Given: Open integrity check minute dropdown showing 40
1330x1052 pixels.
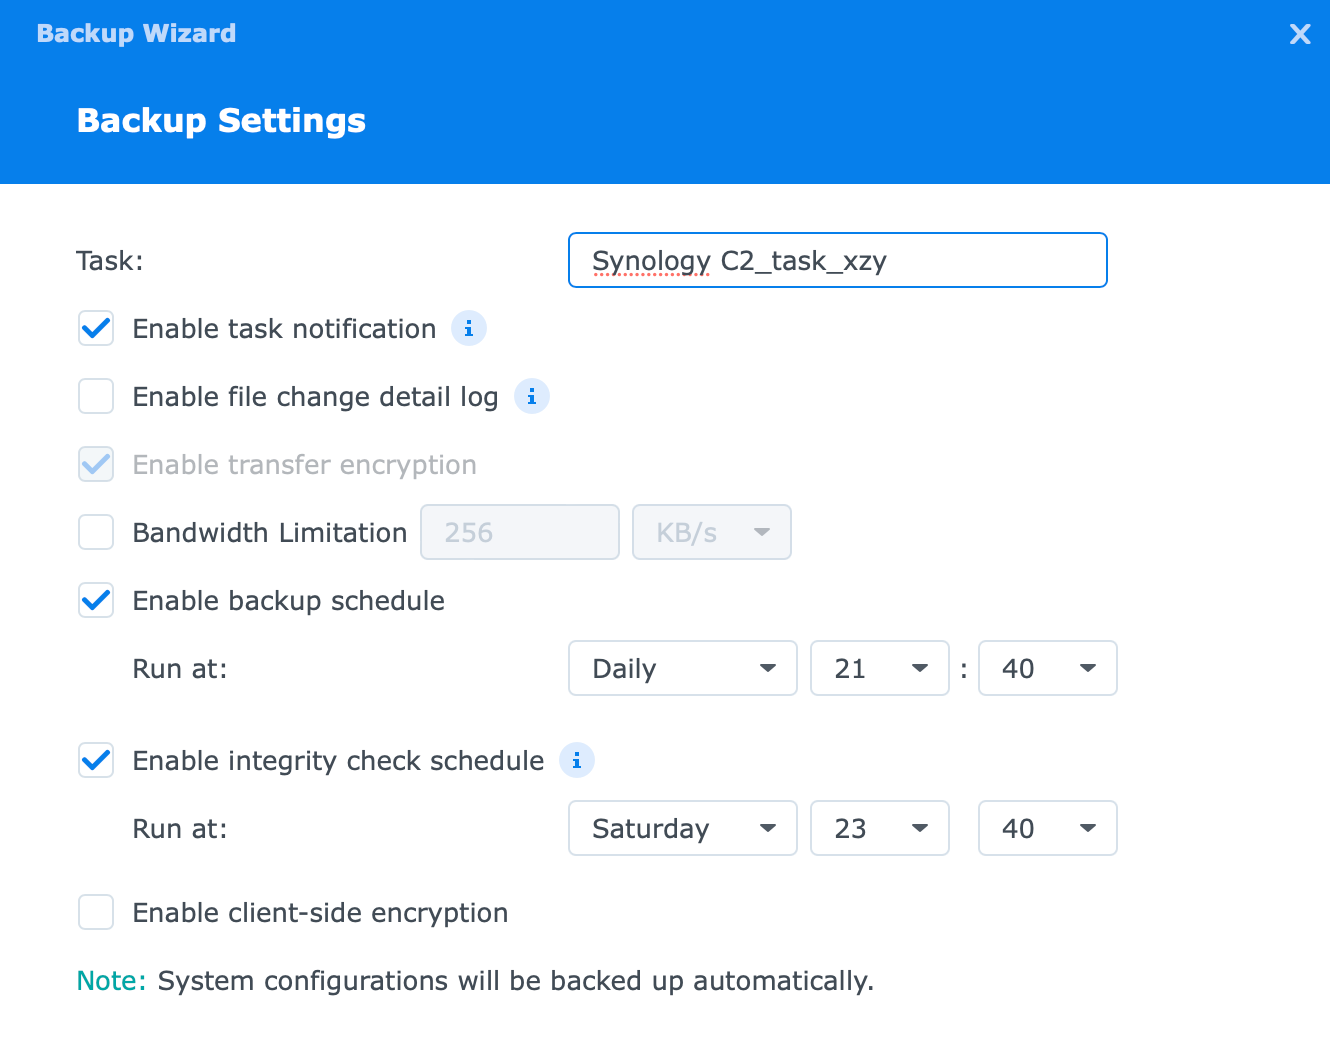Looking at the screenshot, I should tap(1048, 828).
